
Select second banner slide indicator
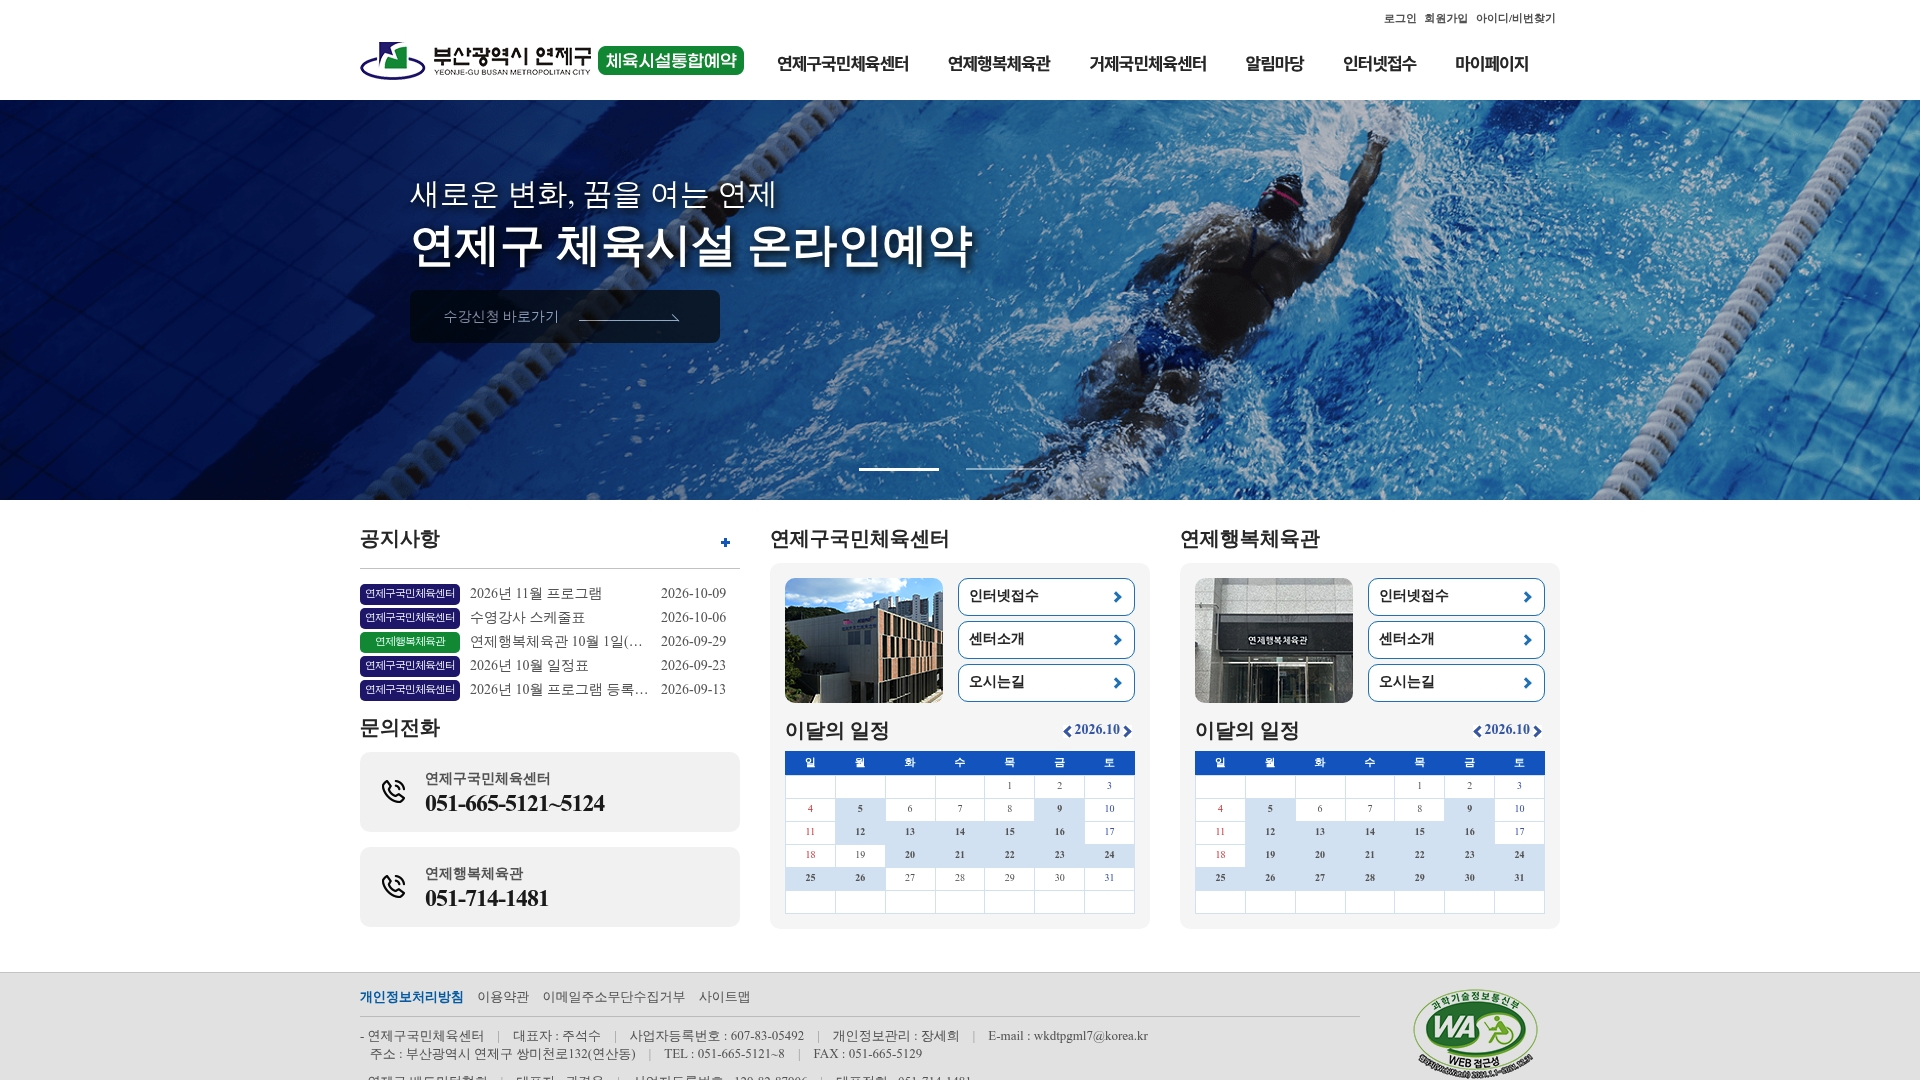coord(1005,469)
